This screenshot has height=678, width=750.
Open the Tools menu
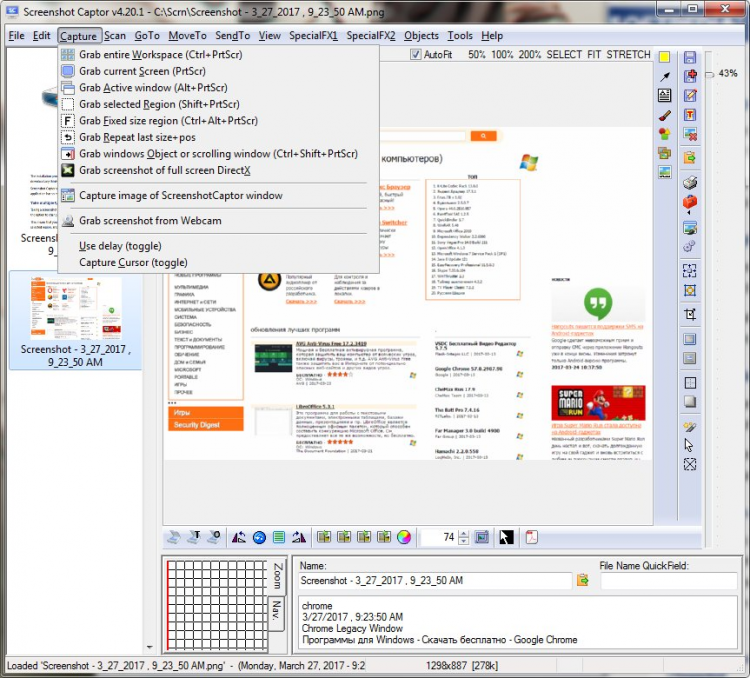click(x=460, y=36)
